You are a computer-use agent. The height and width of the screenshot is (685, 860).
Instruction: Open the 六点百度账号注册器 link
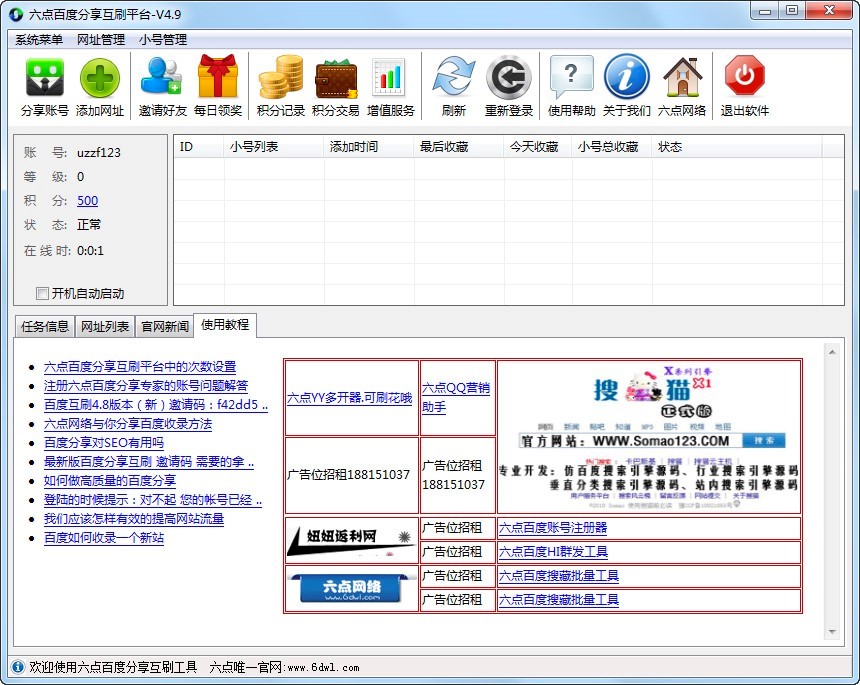(553, 528)
